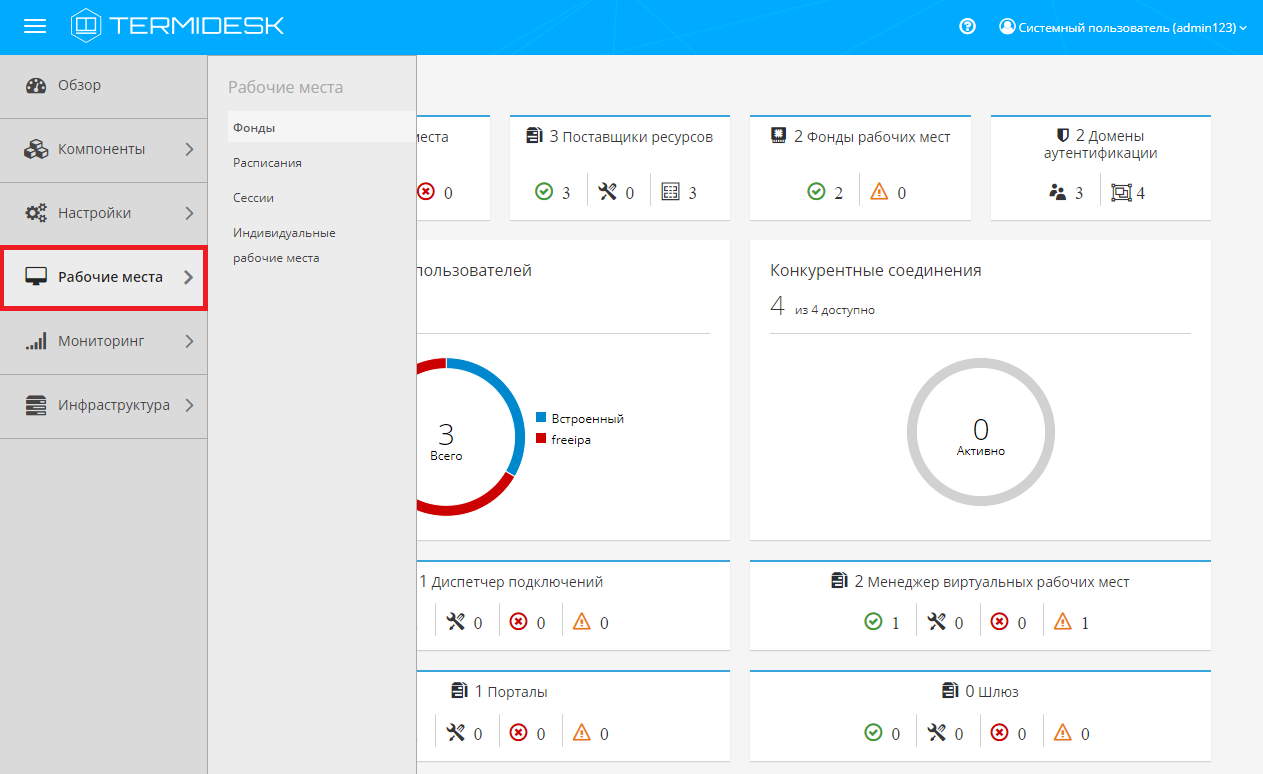Viewport: 1263px width, 774px height.
Task: Select Фонды in the submenu
Action: pos(254,128)
